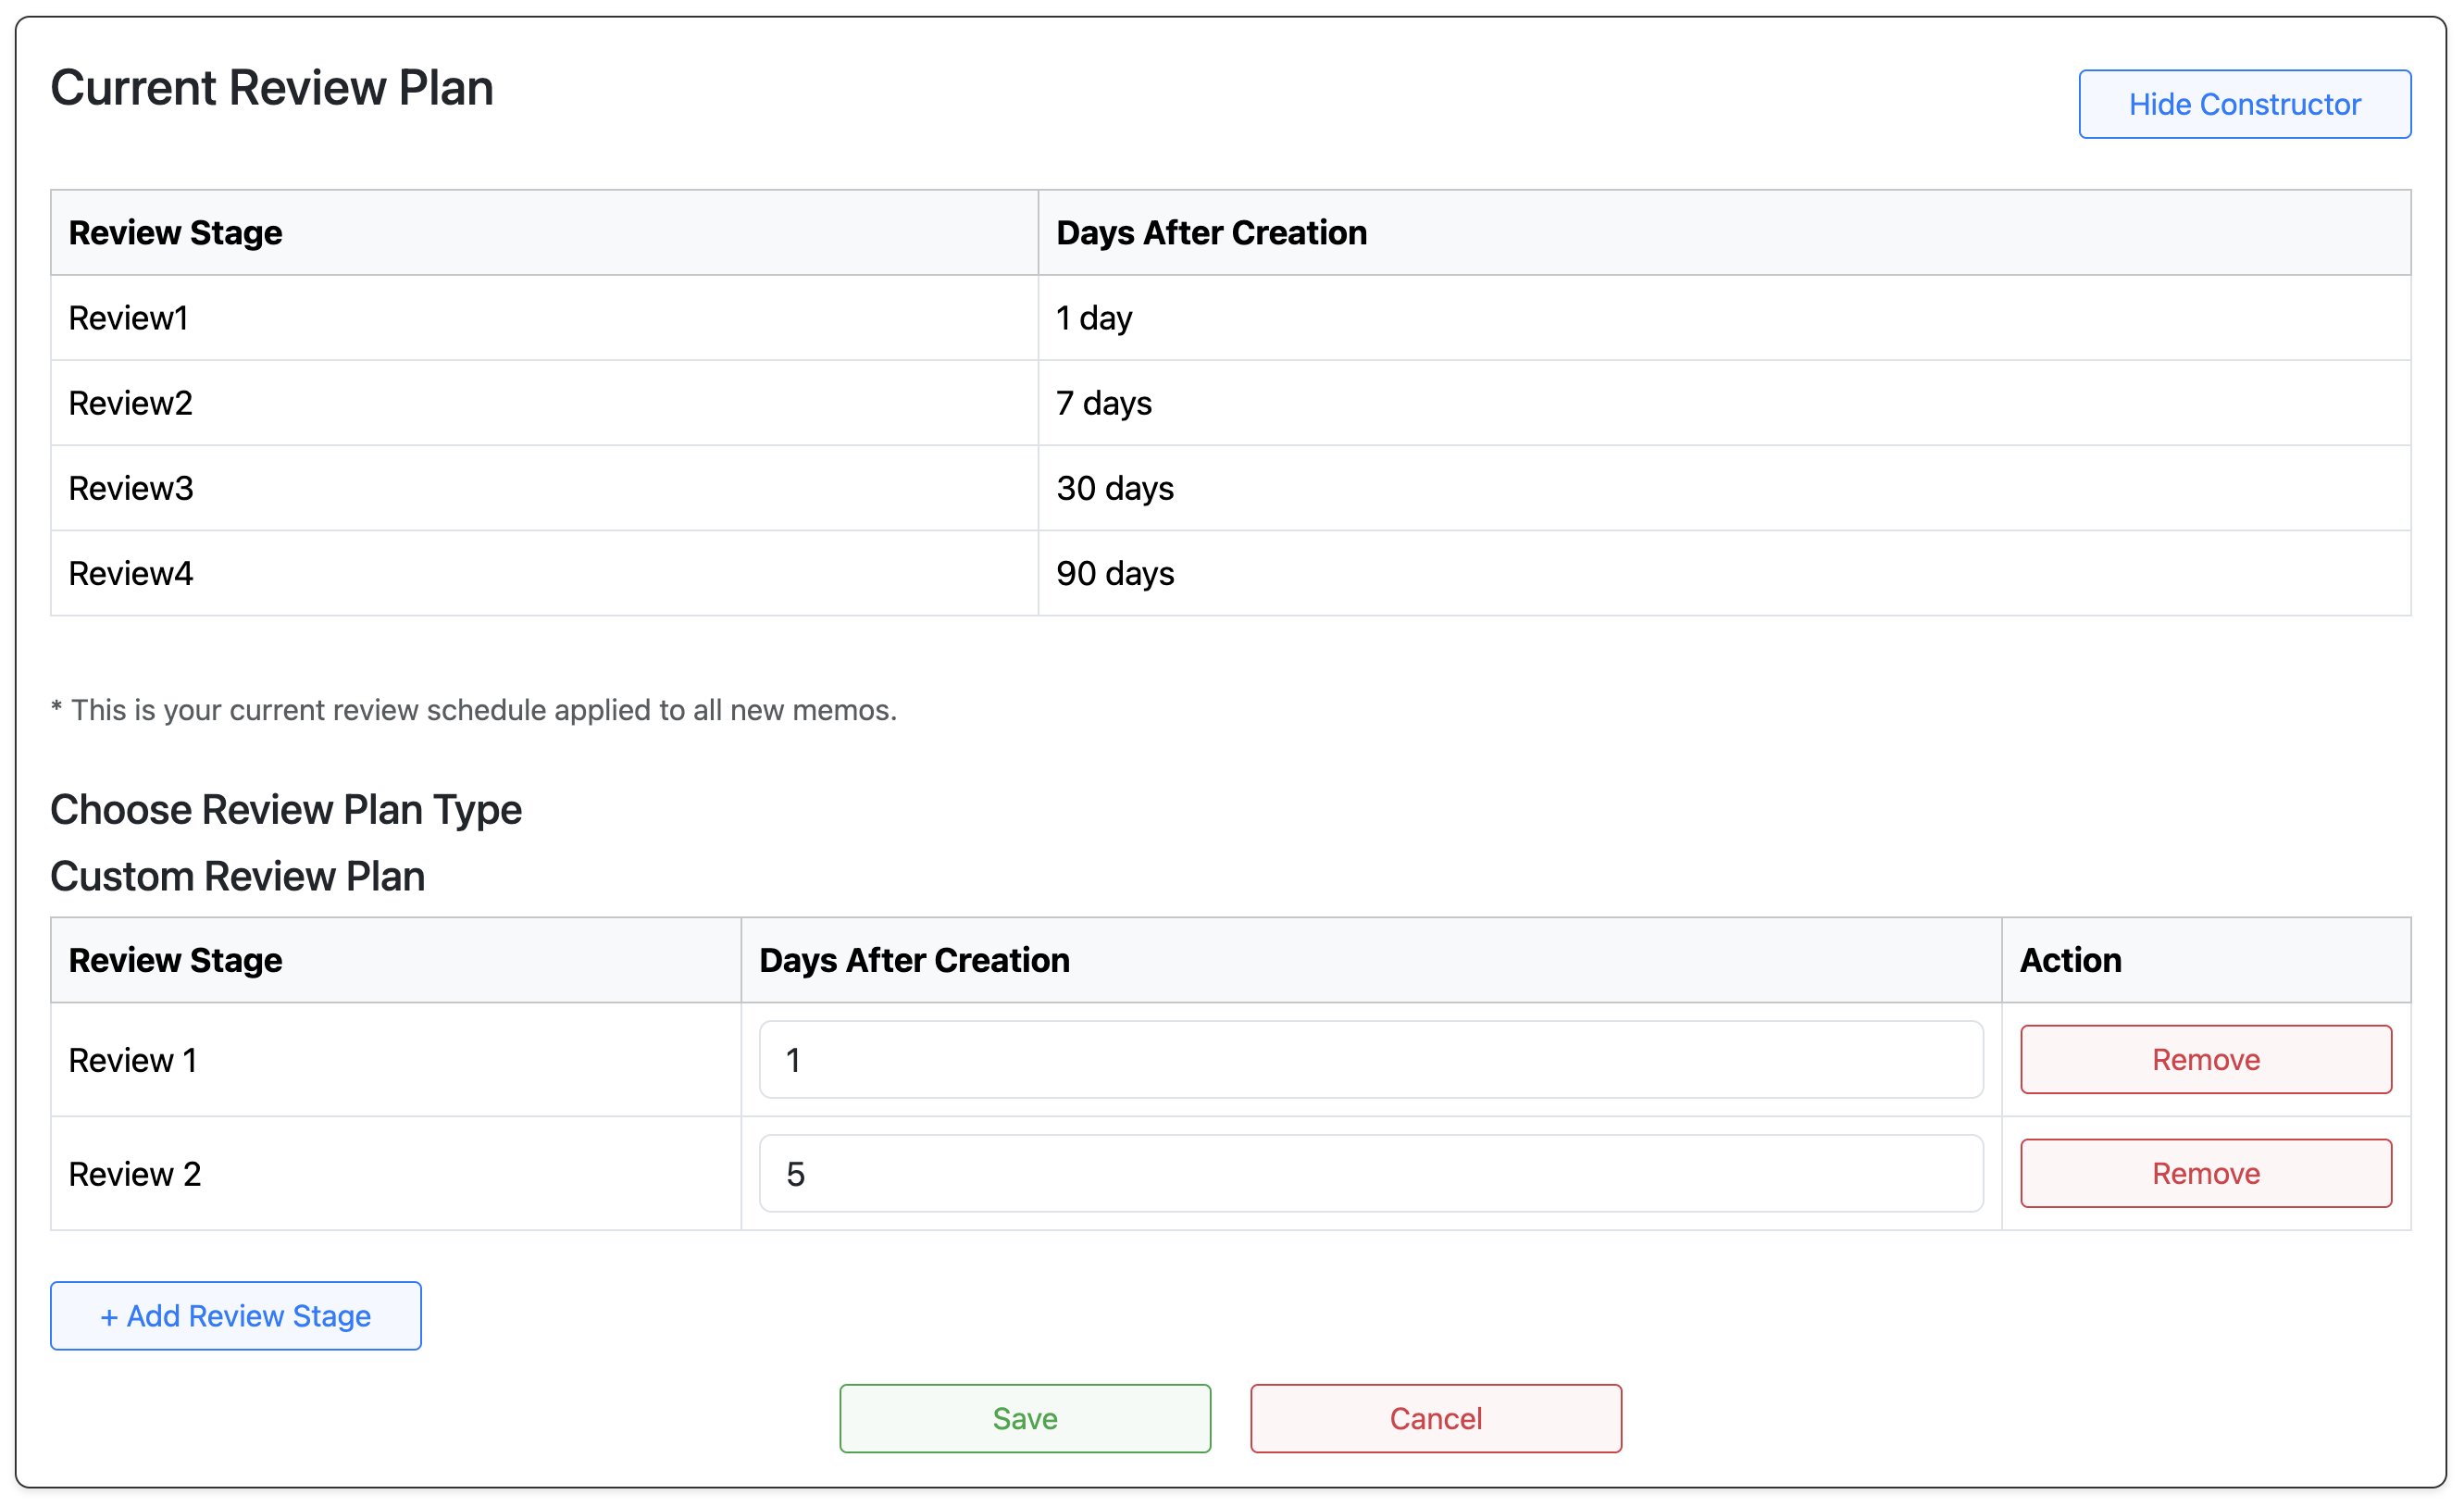Click the '1 day' value cell
Viewport: 2464px width, 1507px height.
[x=1724, y=318]
